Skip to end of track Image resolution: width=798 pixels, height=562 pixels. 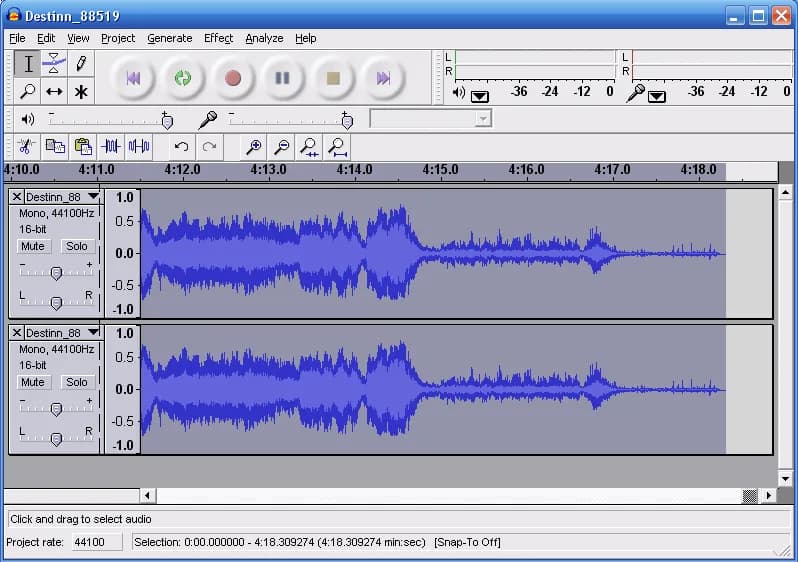383,78
